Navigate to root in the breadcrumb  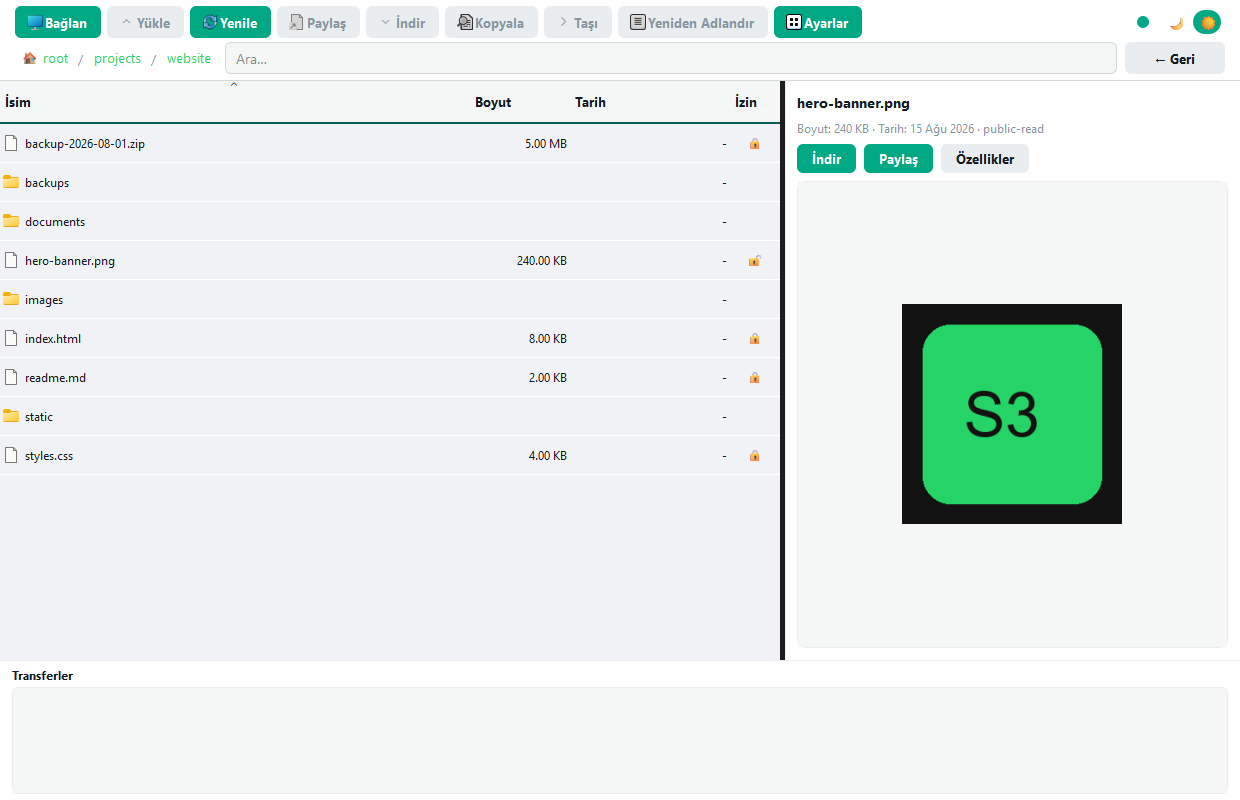click(56, 58)
